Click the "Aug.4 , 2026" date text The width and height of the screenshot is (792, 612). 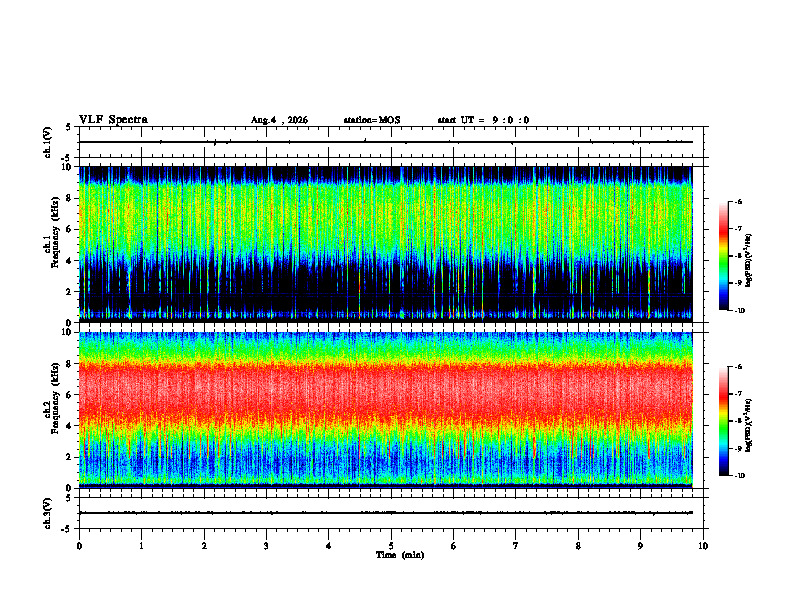coord(279,120)
